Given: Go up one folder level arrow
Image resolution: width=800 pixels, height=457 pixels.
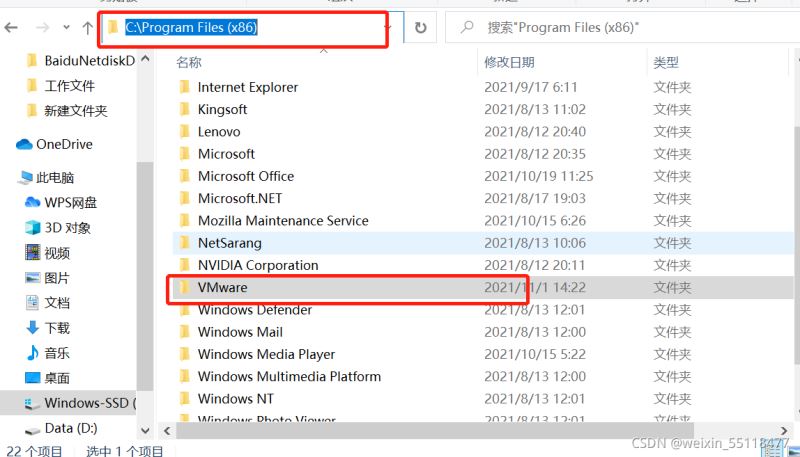Looking at the screenshot, I should (x=87, y=28).
